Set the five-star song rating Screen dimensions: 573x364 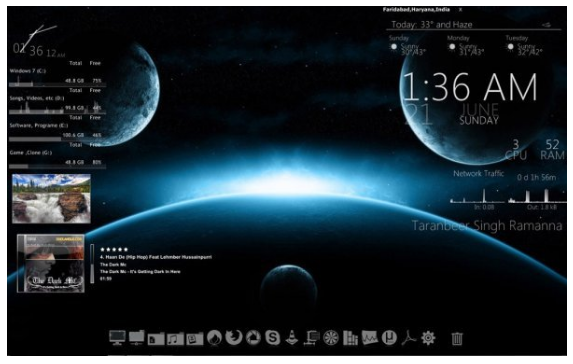pyautogui.click(x=114, y=250)
